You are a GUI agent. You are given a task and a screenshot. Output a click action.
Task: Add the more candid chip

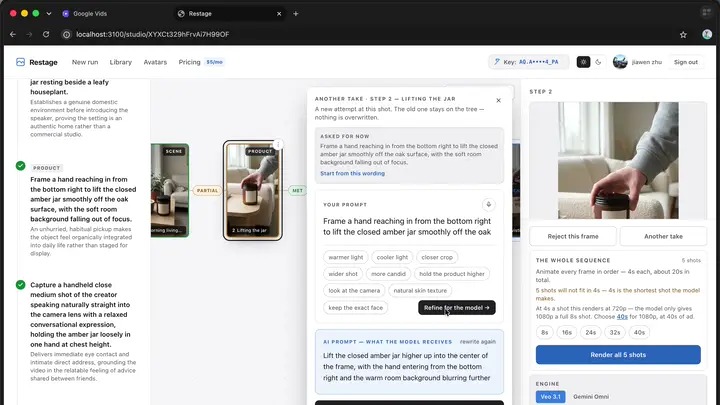point(388,274)
